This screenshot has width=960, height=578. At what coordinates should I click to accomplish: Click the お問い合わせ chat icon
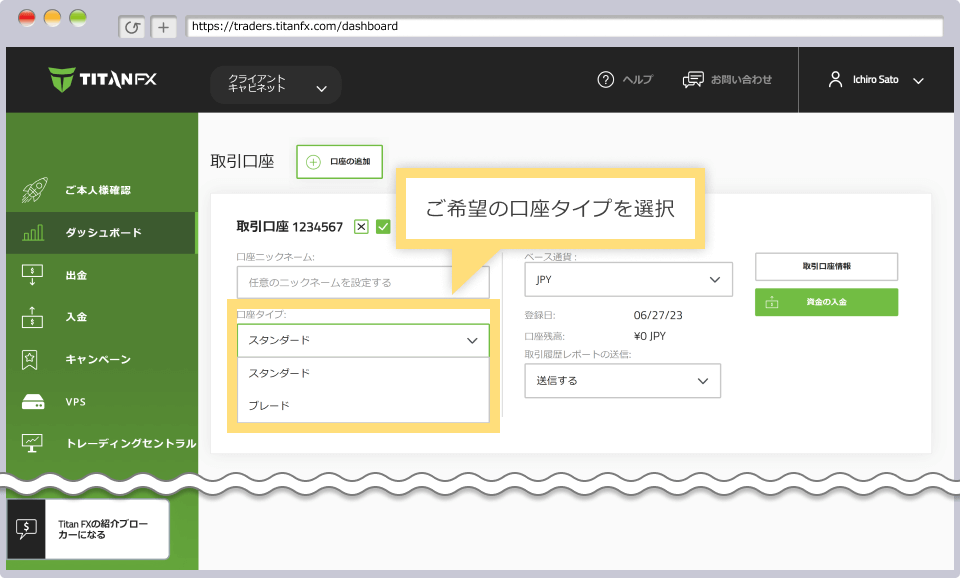tap(693, 80)
